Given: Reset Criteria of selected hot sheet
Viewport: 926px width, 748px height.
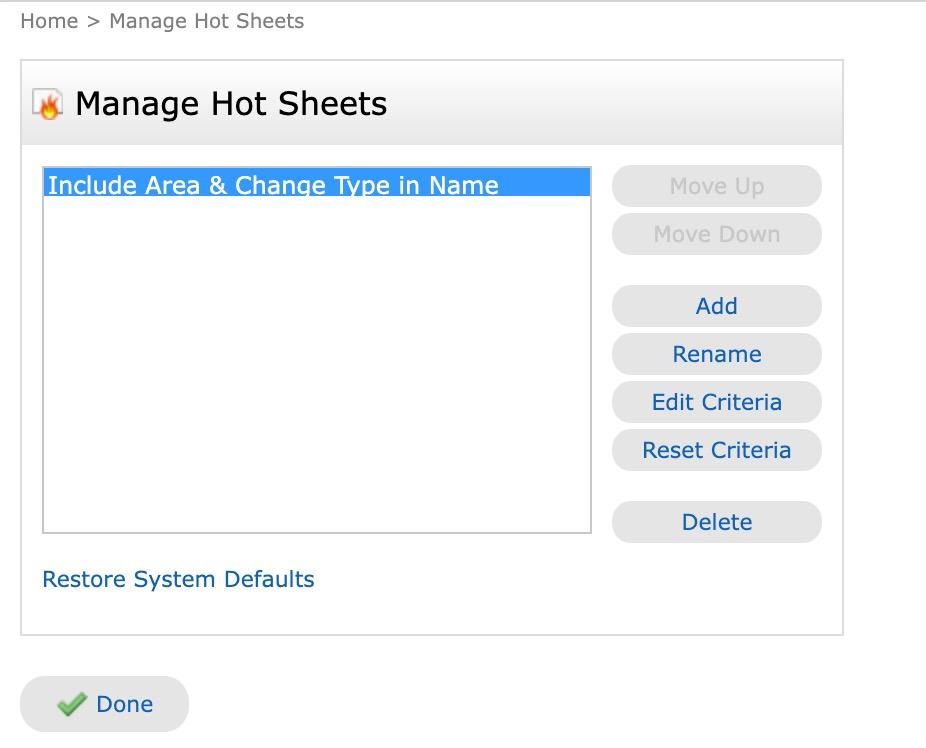Looking at the screenshot, I should tap(716, 450).
